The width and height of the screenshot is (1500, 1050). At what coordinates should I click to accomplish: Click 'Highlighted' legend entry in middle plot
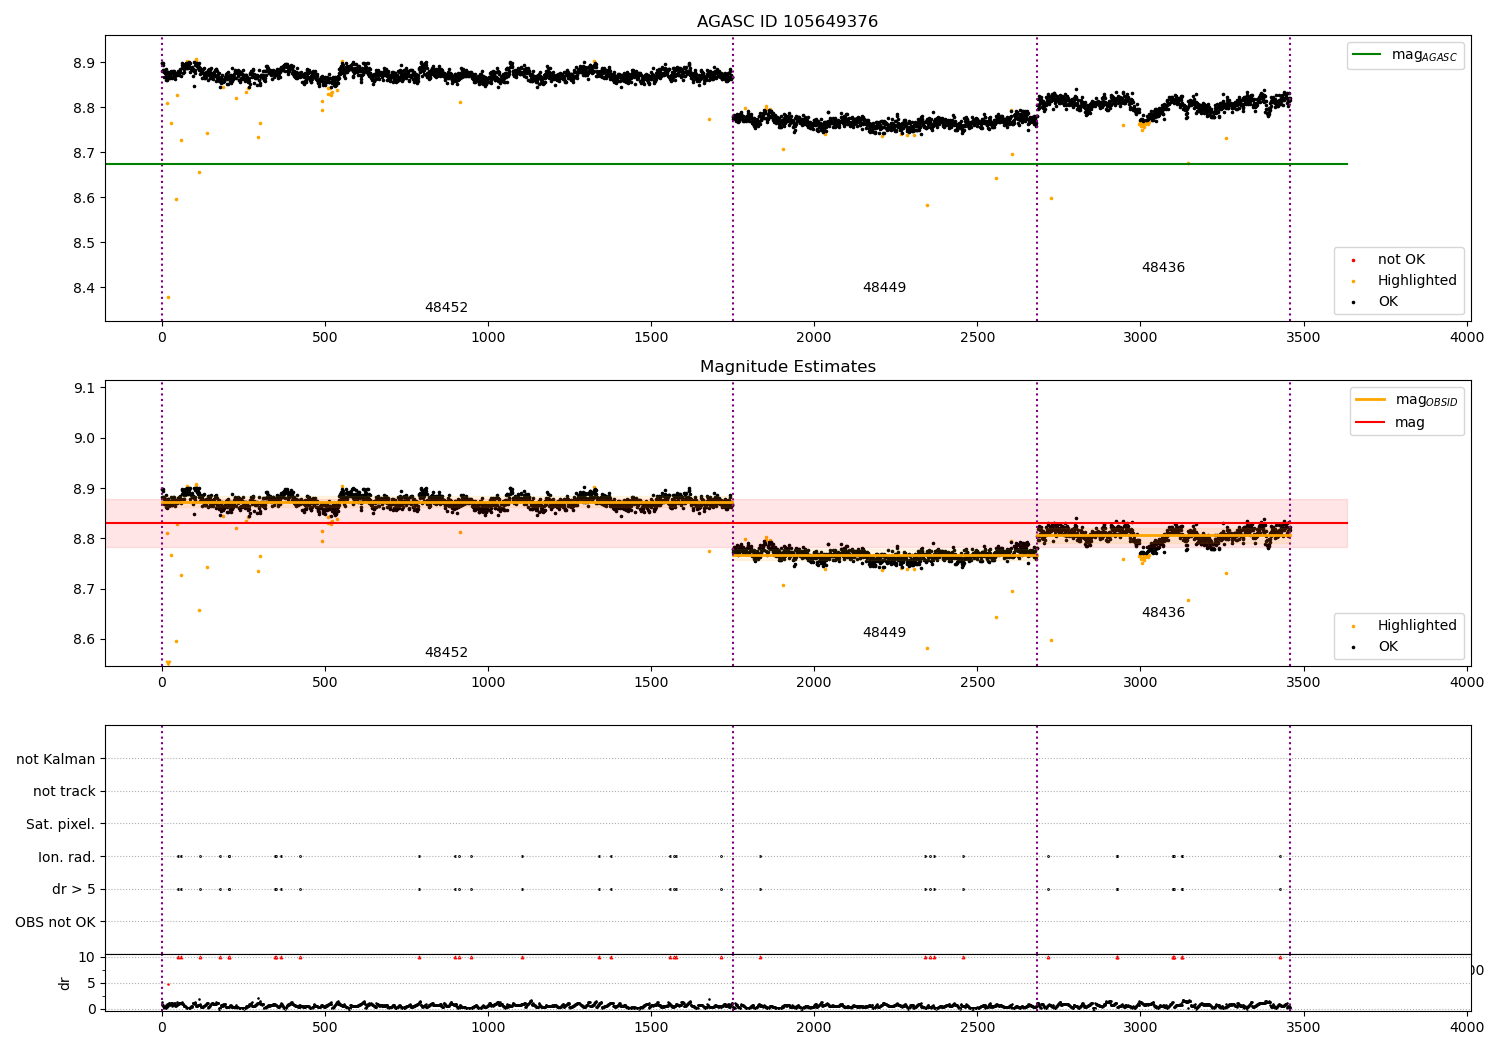(x=1405, y=626)
